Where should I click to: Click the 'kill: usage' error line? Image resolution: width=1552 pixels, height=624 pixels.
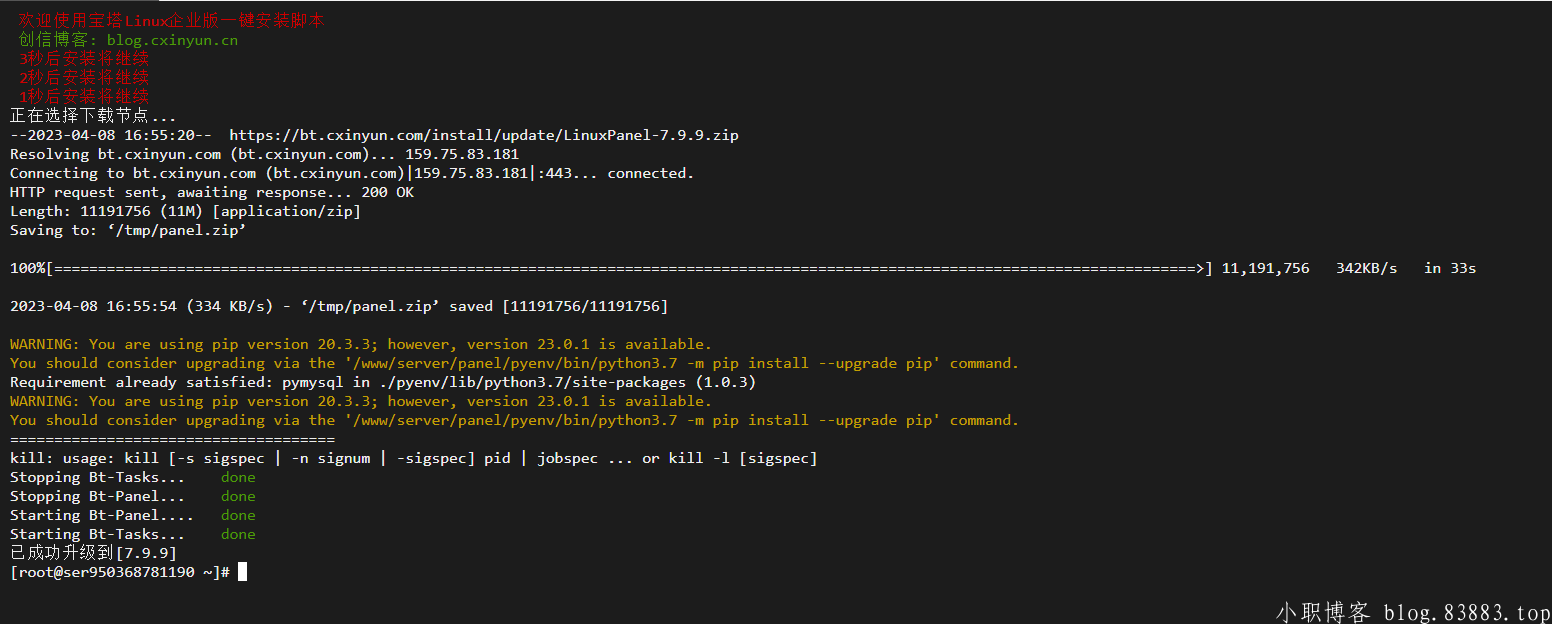coord(413,458)
